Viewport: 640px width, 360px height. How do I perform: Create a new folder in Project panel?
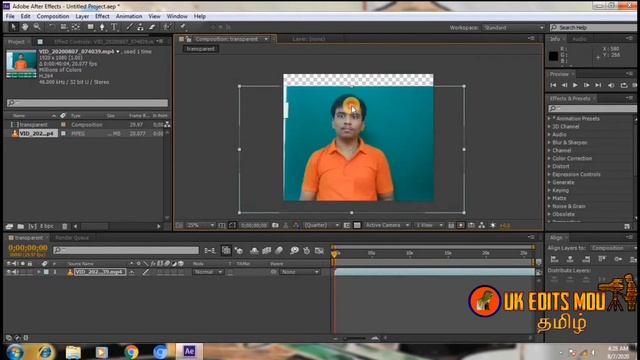pos(20,226)
